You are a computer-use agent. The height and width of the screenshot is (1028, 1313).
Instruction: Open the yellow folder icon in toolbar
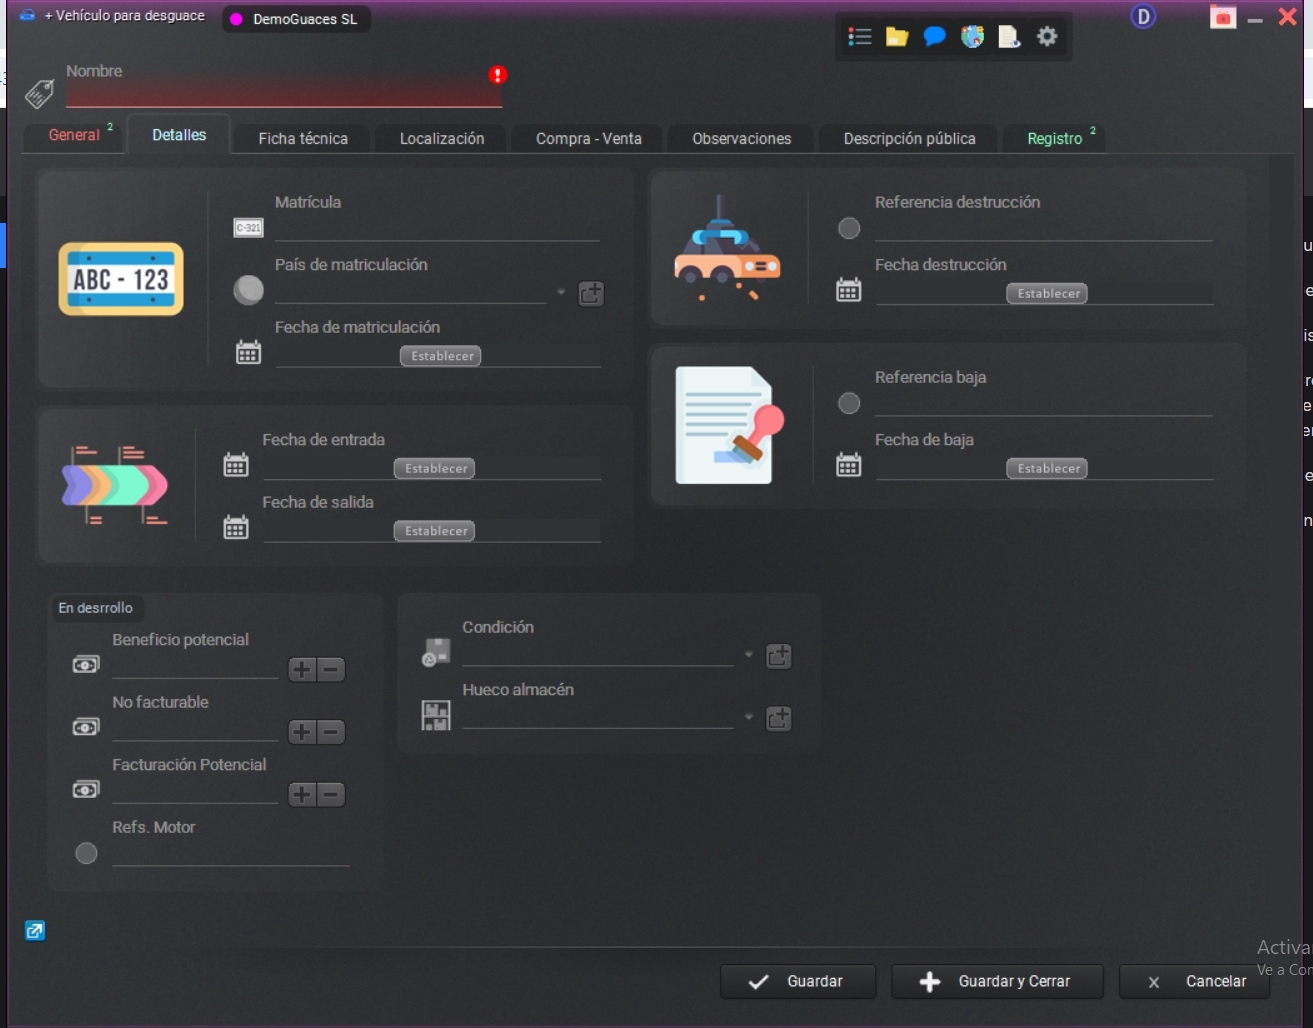897,37
